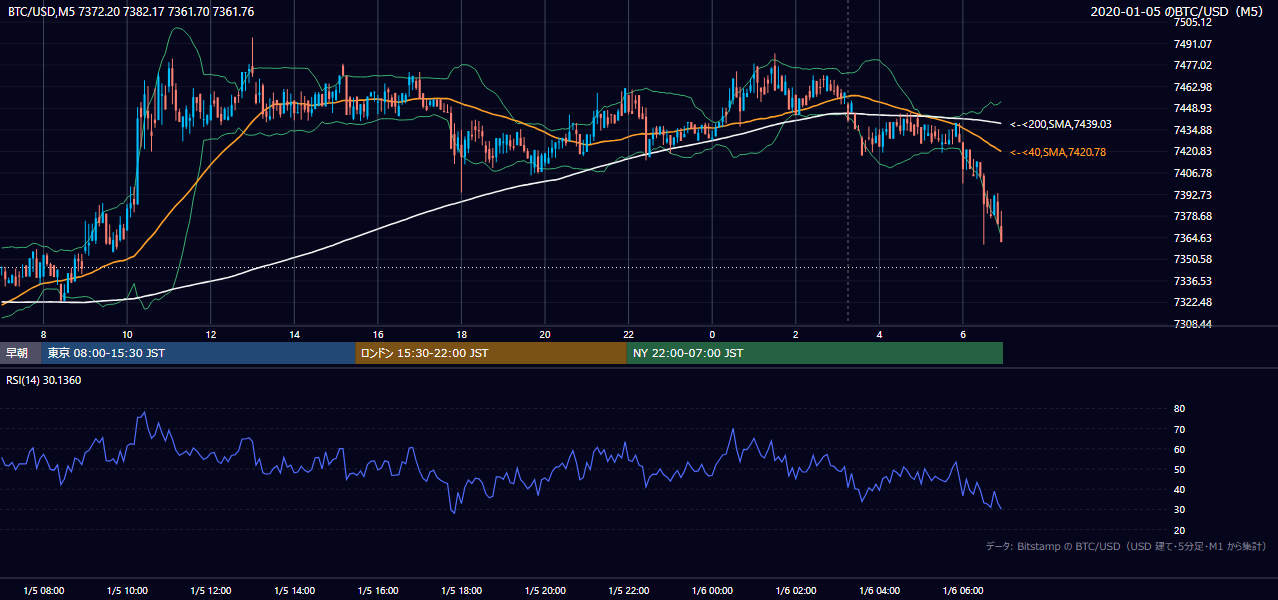
Task: Click price axis value 7378.68
Action: [1193, 216]
